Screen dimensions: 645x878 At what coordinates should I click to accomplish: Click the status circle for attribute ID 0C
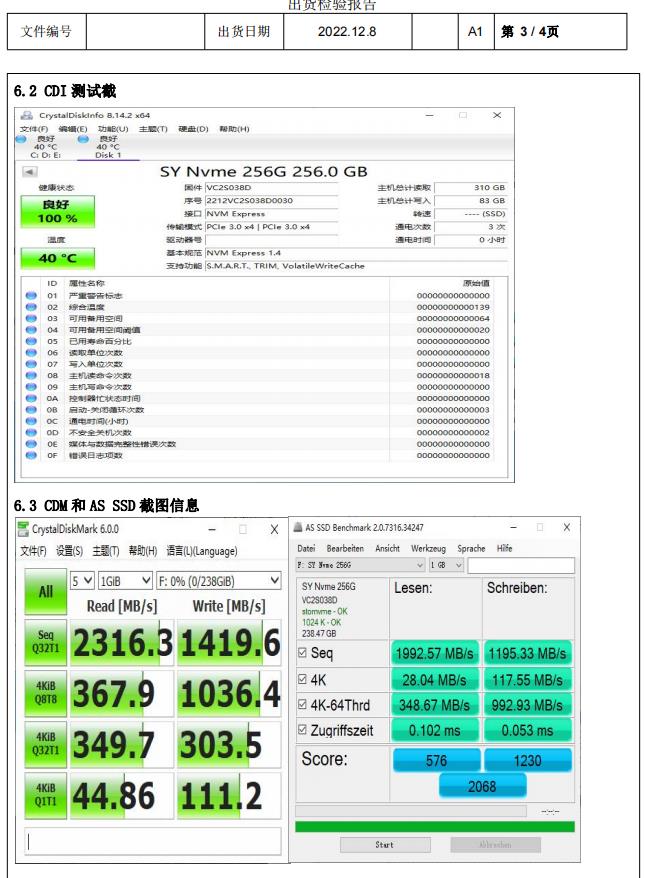31,421
